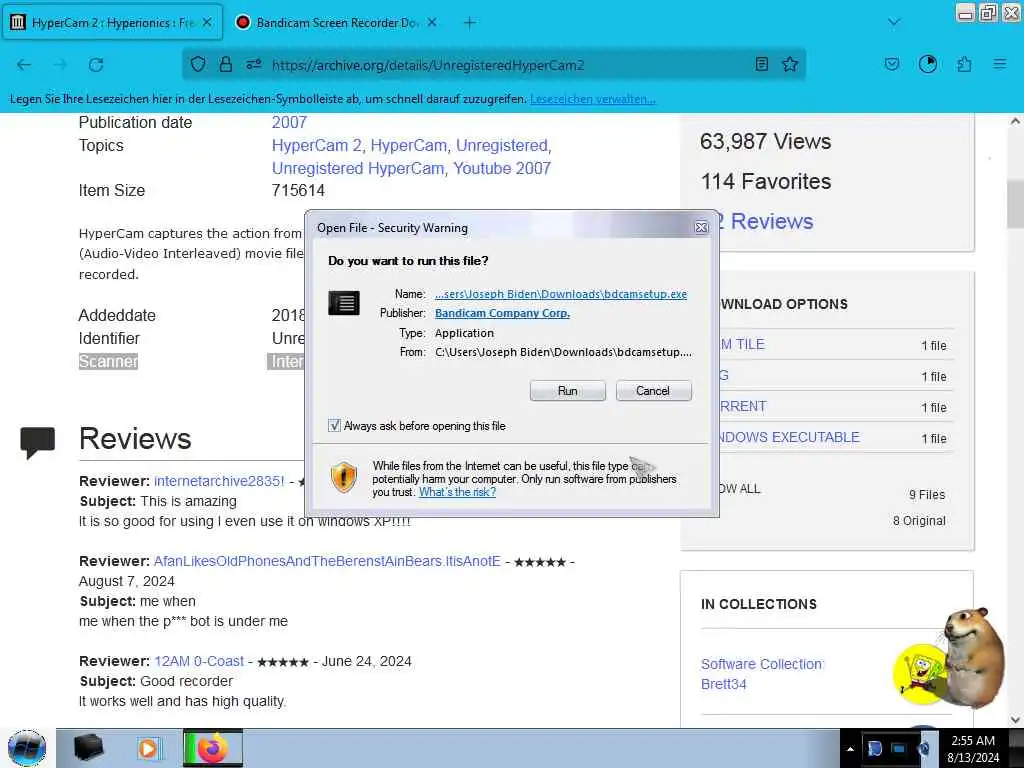This screenshot has width=1024, height=768.
Task: Close the HyperCam 2 tab
Action: [x=207, y=22]
